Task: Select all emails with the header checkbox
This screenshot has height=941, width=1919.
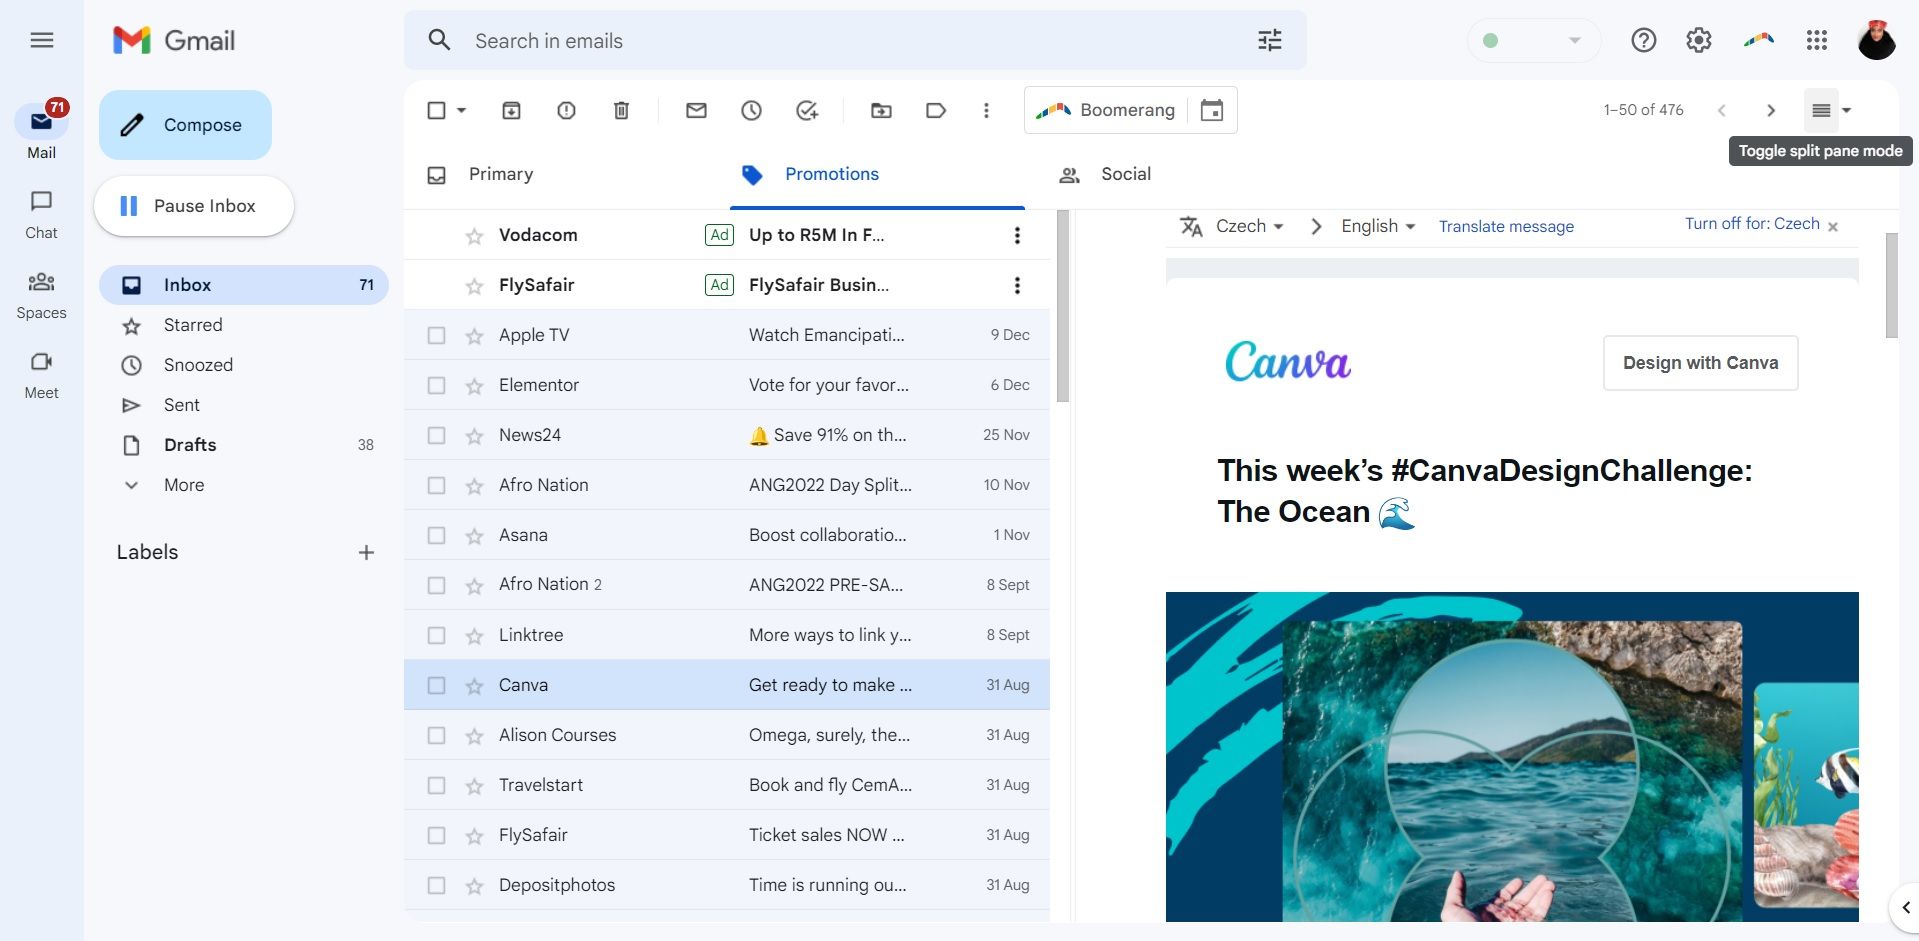Action: [437, 110]
